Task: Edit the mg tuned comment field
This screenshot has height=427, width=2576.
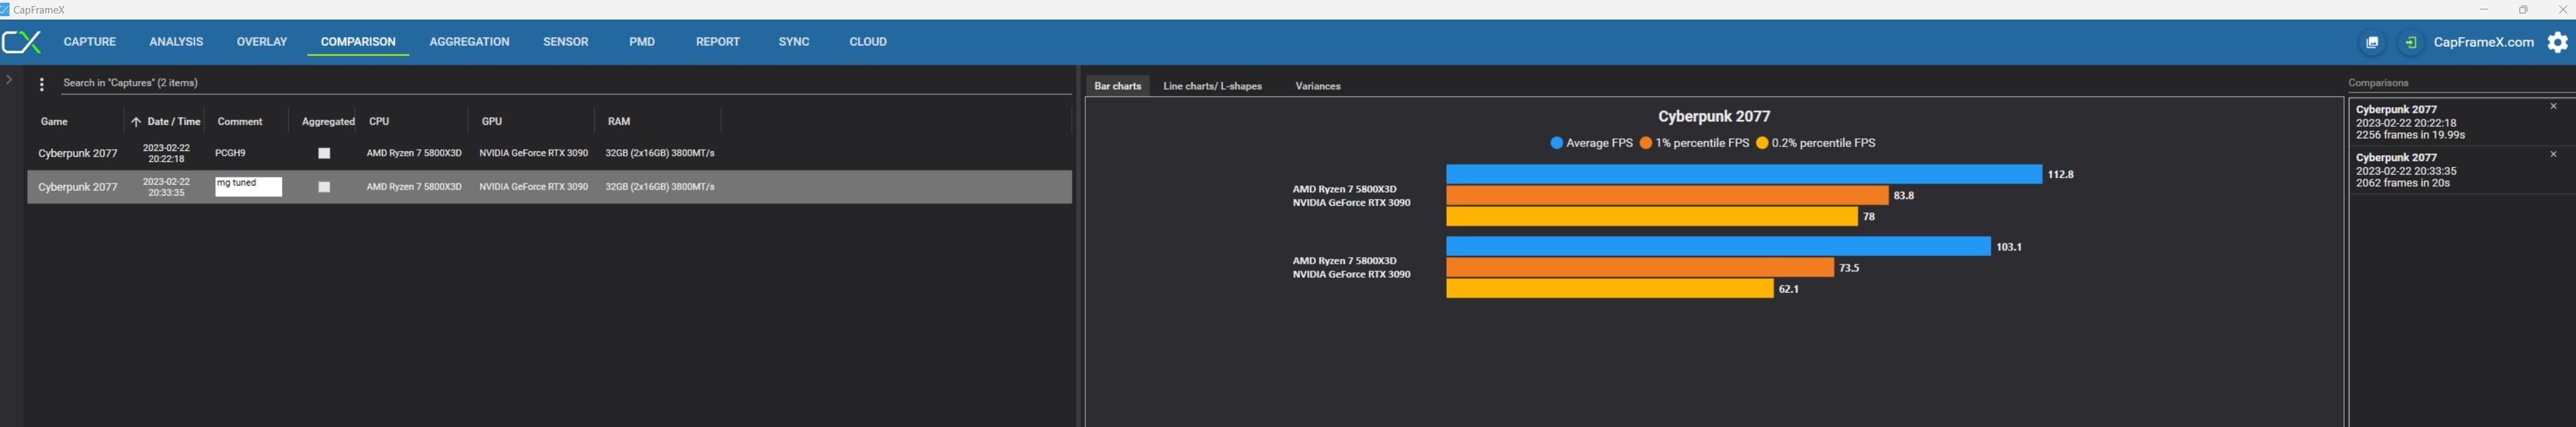Action: pyautogui.click(x=249, y=187)
